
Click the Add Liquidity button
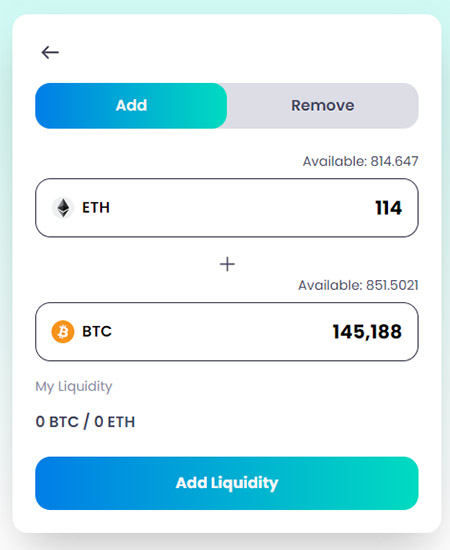point(227,483)
